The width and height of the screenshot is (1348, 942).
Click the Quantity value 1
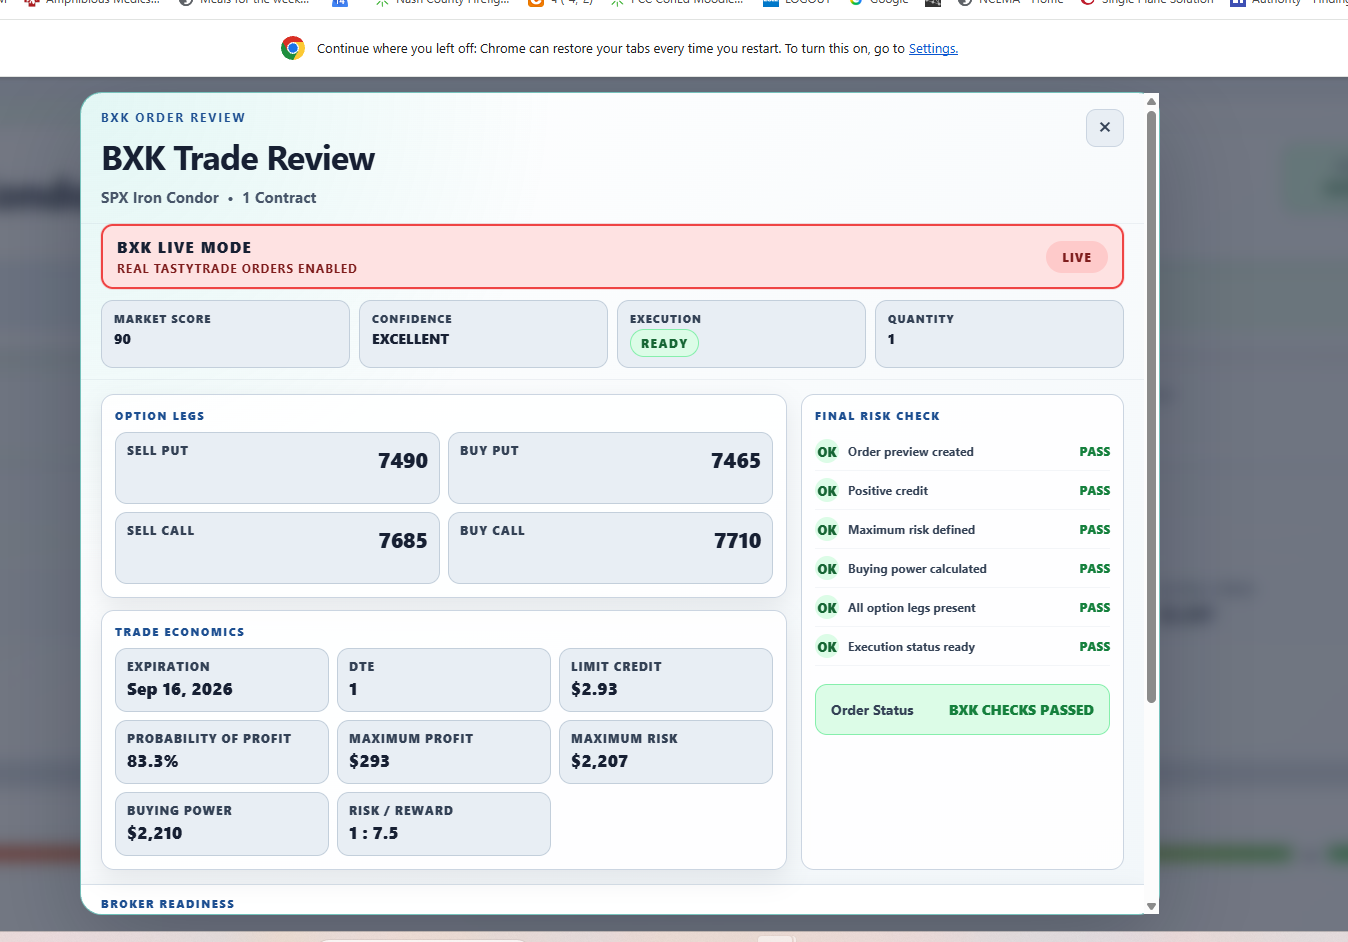click(891, 339)
